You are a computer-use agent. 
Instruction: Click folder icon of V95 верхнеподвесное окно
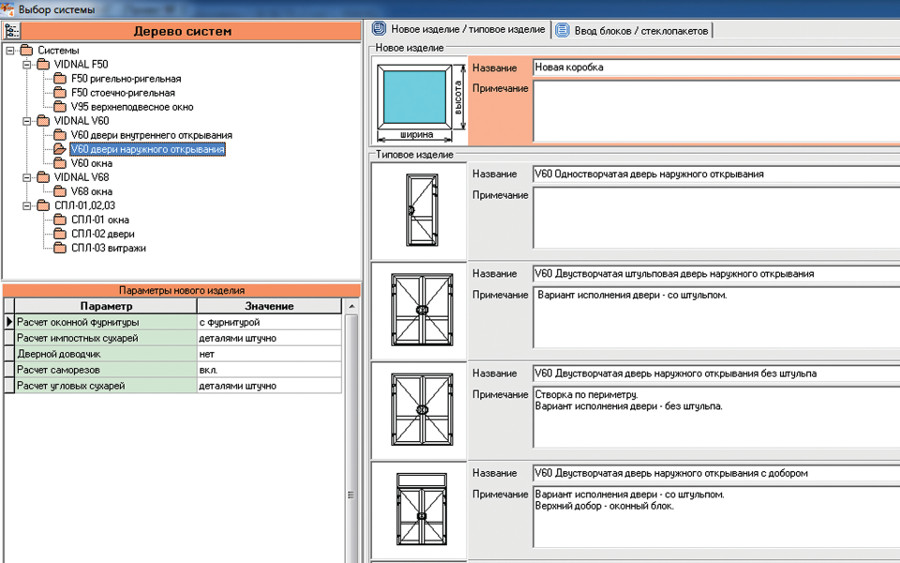(60, 106)
